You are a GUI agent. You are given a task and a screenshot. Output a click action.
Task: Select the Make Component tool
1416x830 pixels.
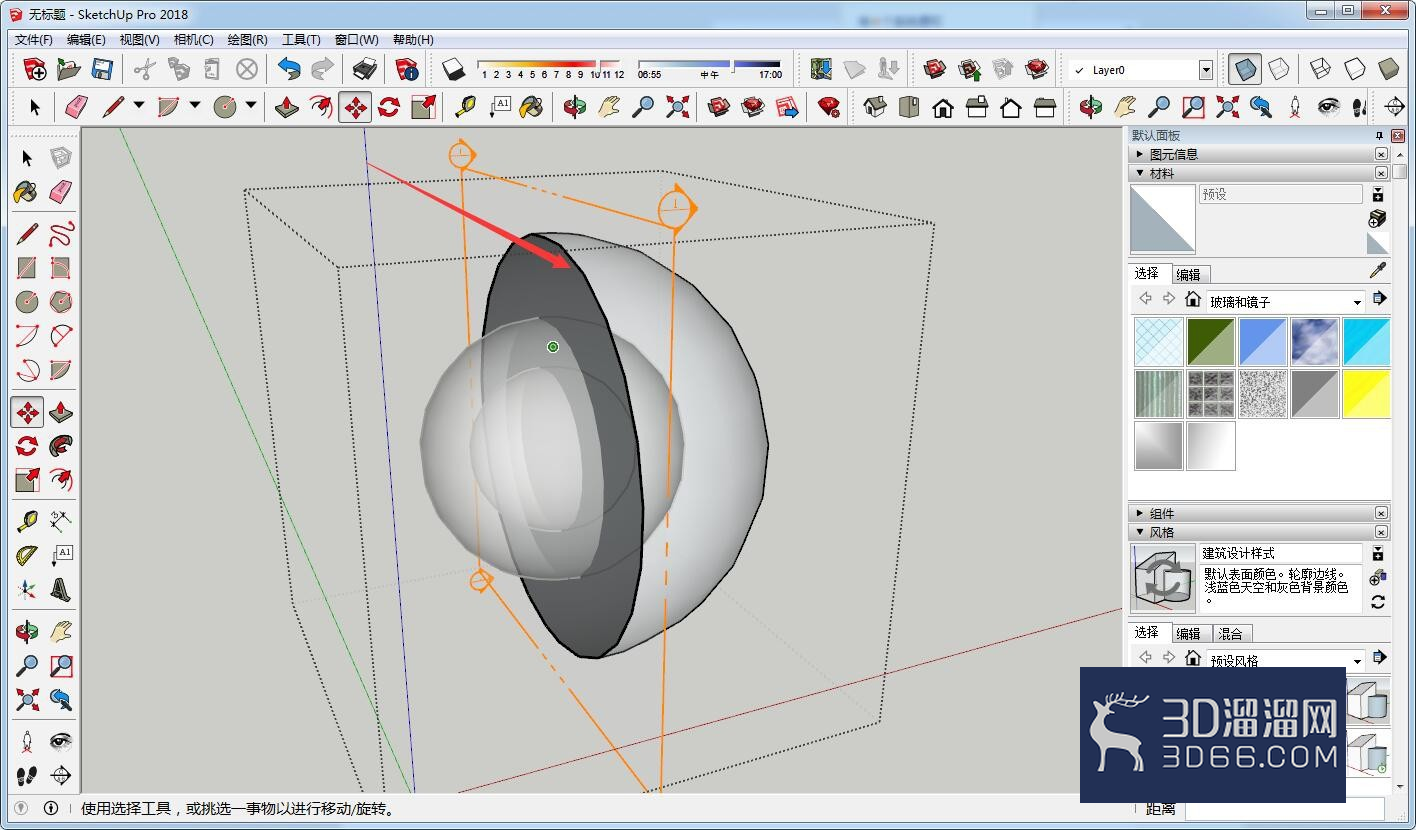pos(61,158)
